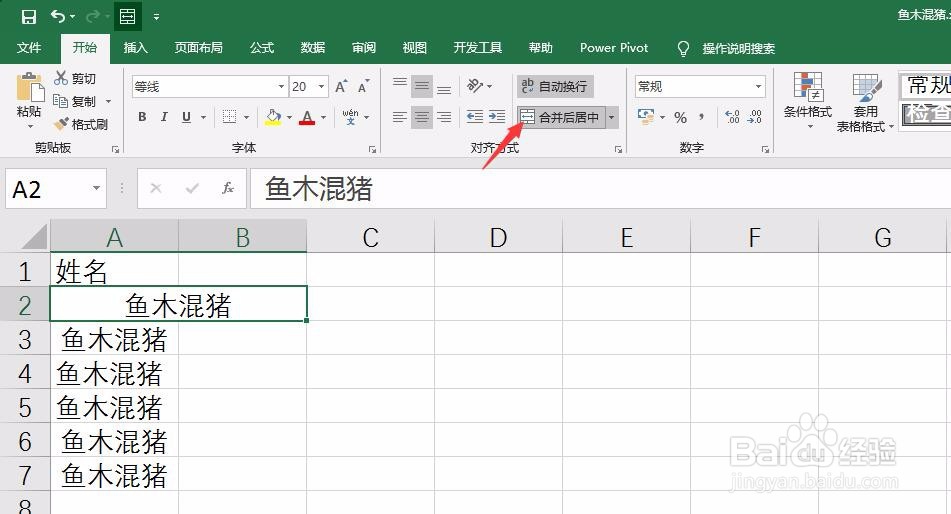This screenshot has height=514, width=951.
Task: Align text right
Action: point(444,117)
